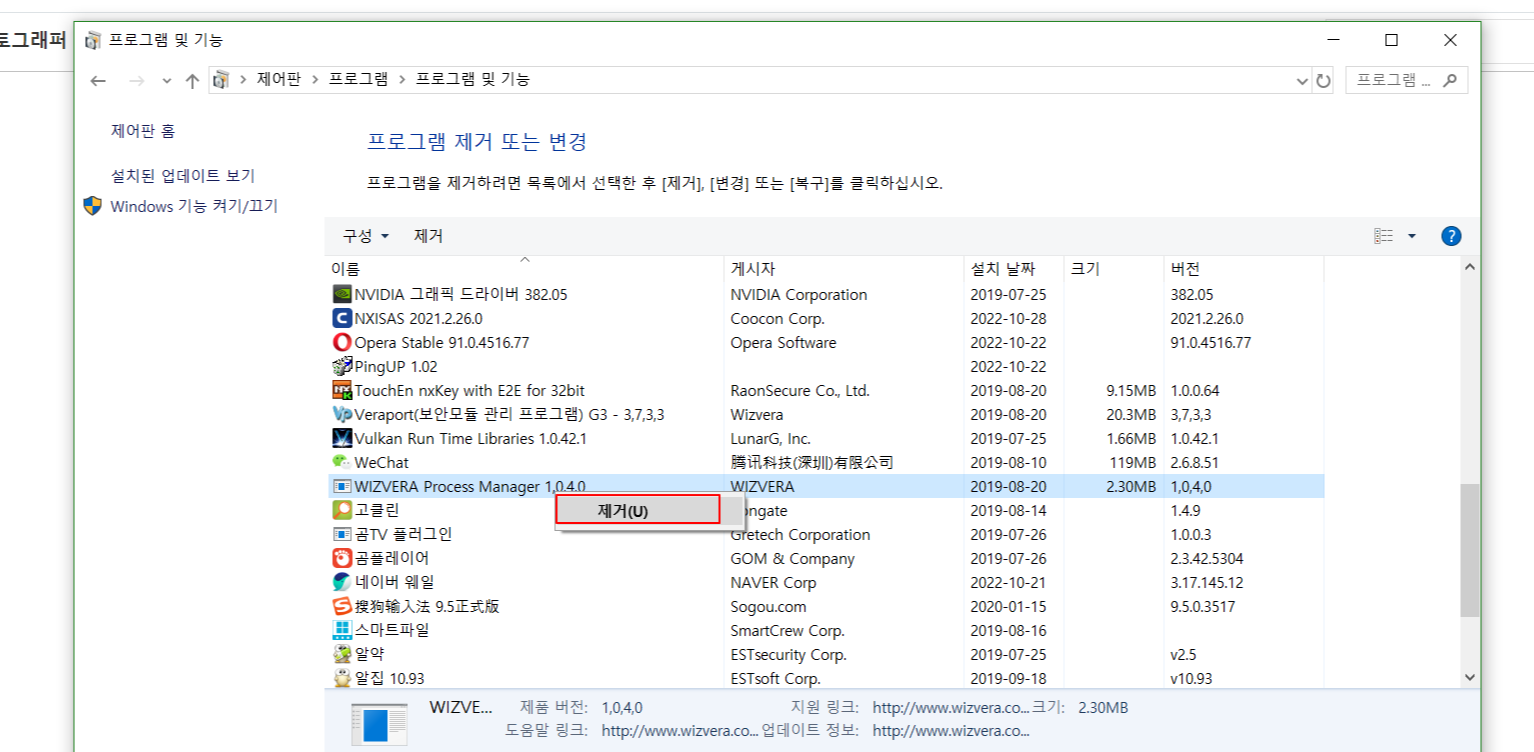Click 프로그램 in the breadcrumb path
Viewport: 1534px width, 752px height.
[358, 80]
